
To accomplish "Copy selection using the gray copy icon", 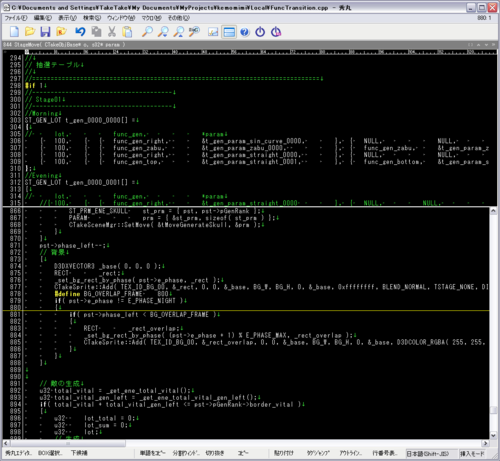I will [96, 32].
